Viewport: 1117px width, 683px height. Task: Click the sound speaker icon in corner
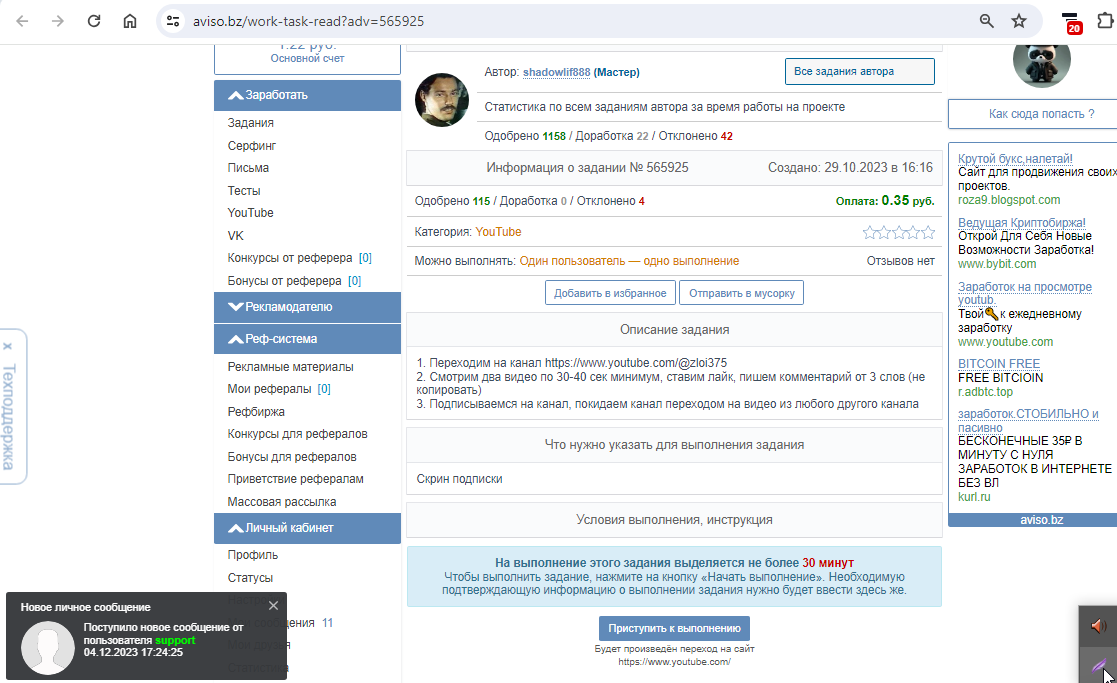[1098, 626]
